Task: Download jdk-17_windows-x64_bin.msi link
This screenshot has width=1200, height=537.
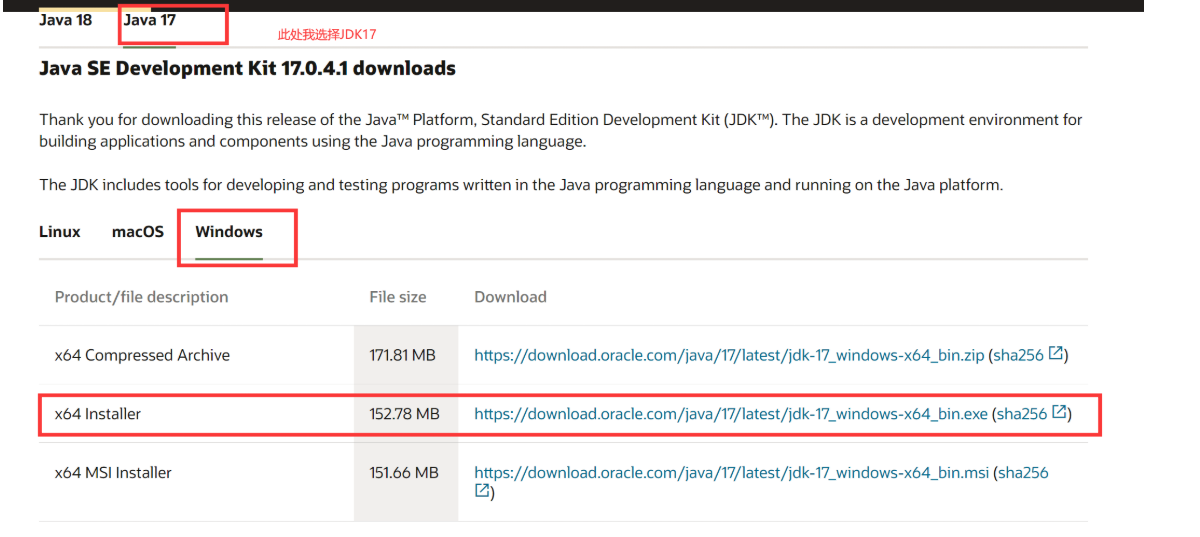Action: (731, 473)
